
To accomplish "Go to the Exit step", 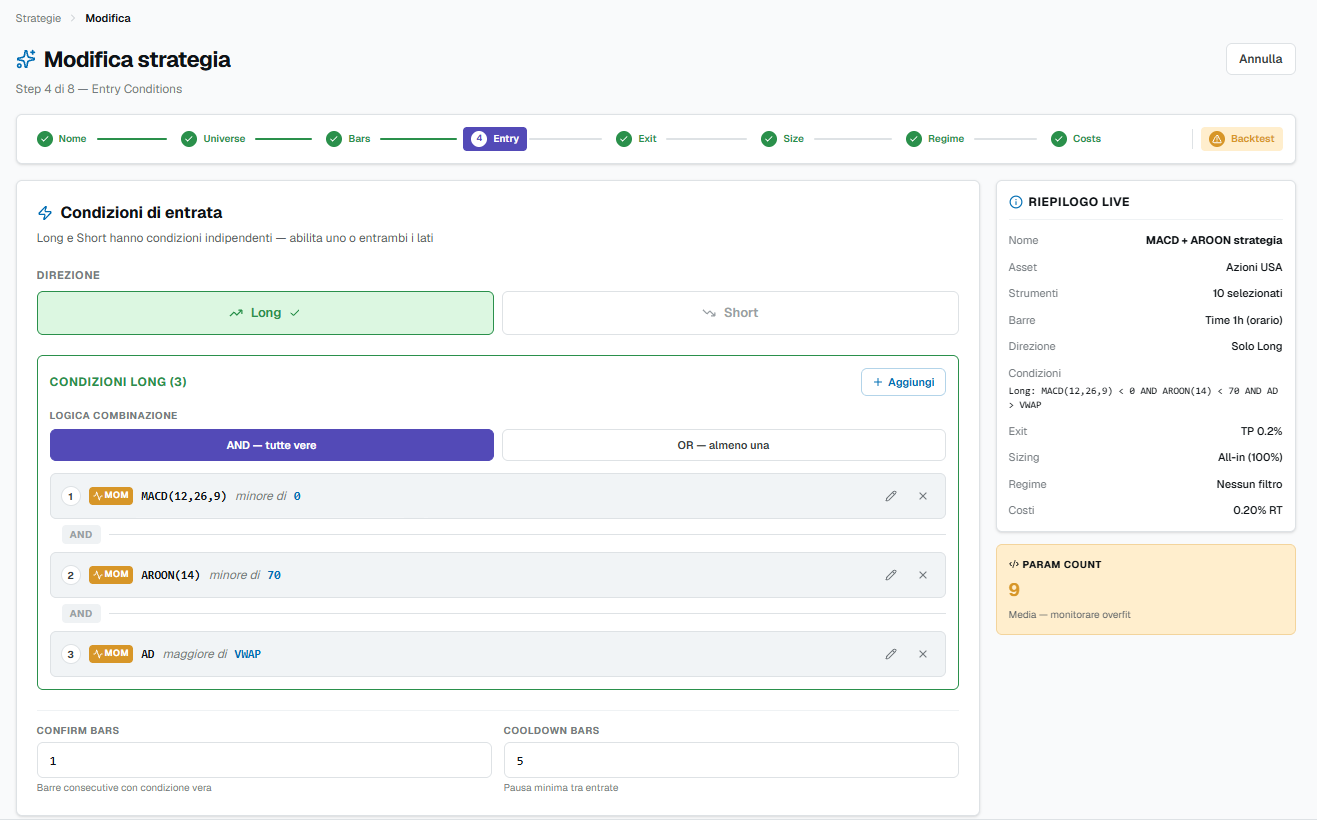I will pos(637,139).
